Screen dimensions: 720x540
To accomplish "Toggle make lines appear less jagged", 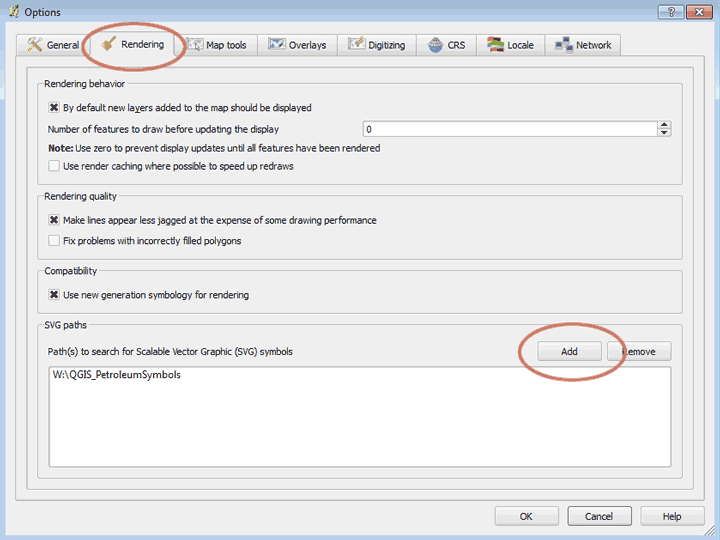I will coord(54,220).
